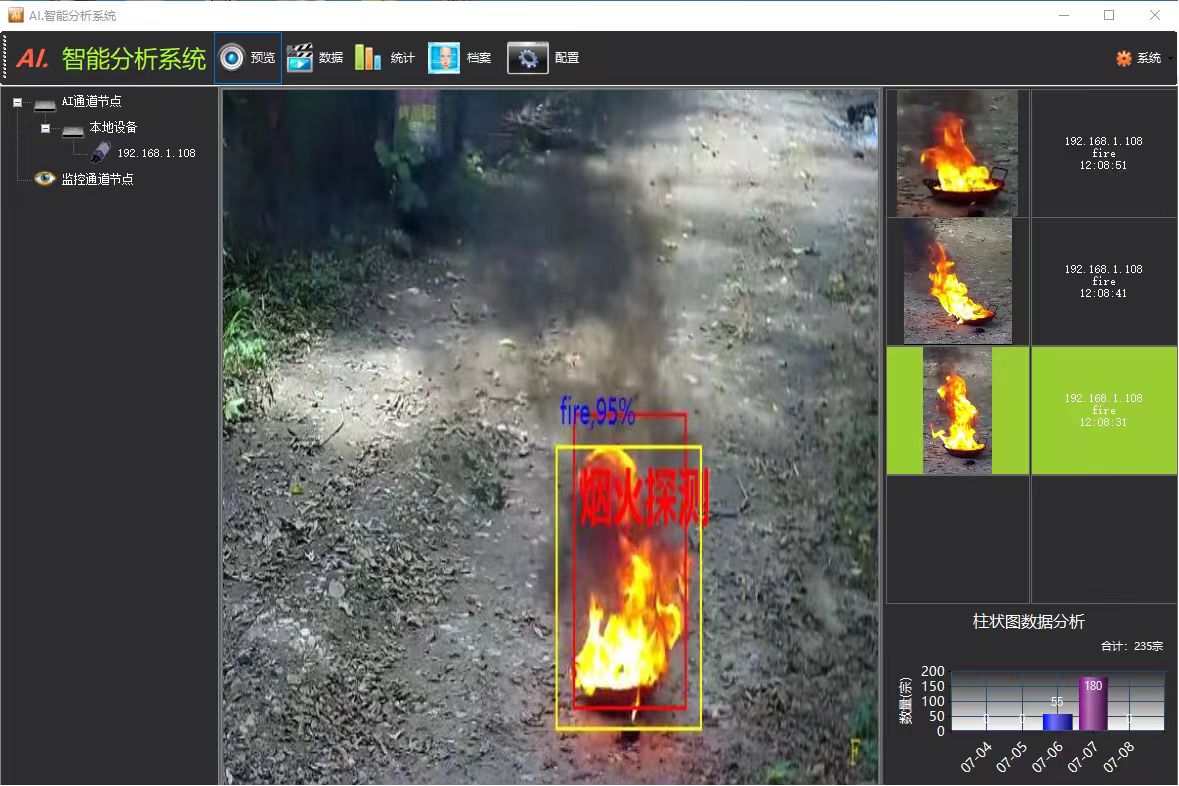Open the 配置 settings gear icon
This screenshot has width=1179, height=786.
[x=528, y=58]
